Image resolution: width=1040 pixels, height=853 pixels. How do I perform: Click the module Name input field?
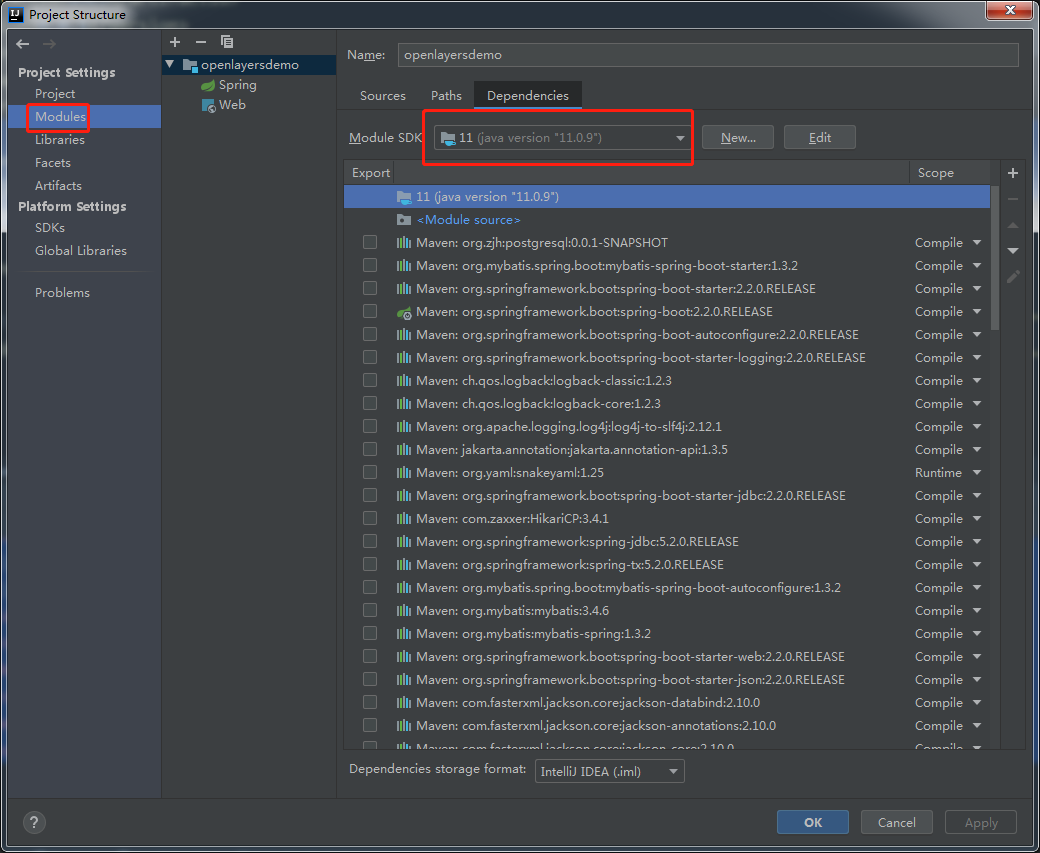pos(708,55)
